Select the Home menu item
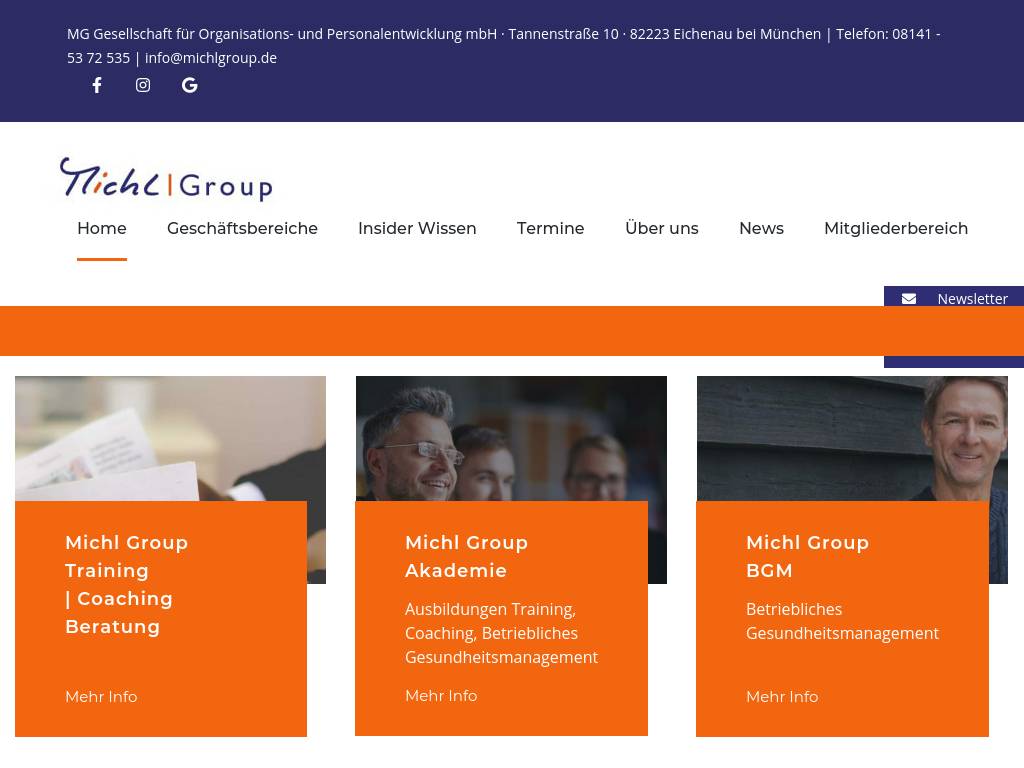 [x=102, y=228]
